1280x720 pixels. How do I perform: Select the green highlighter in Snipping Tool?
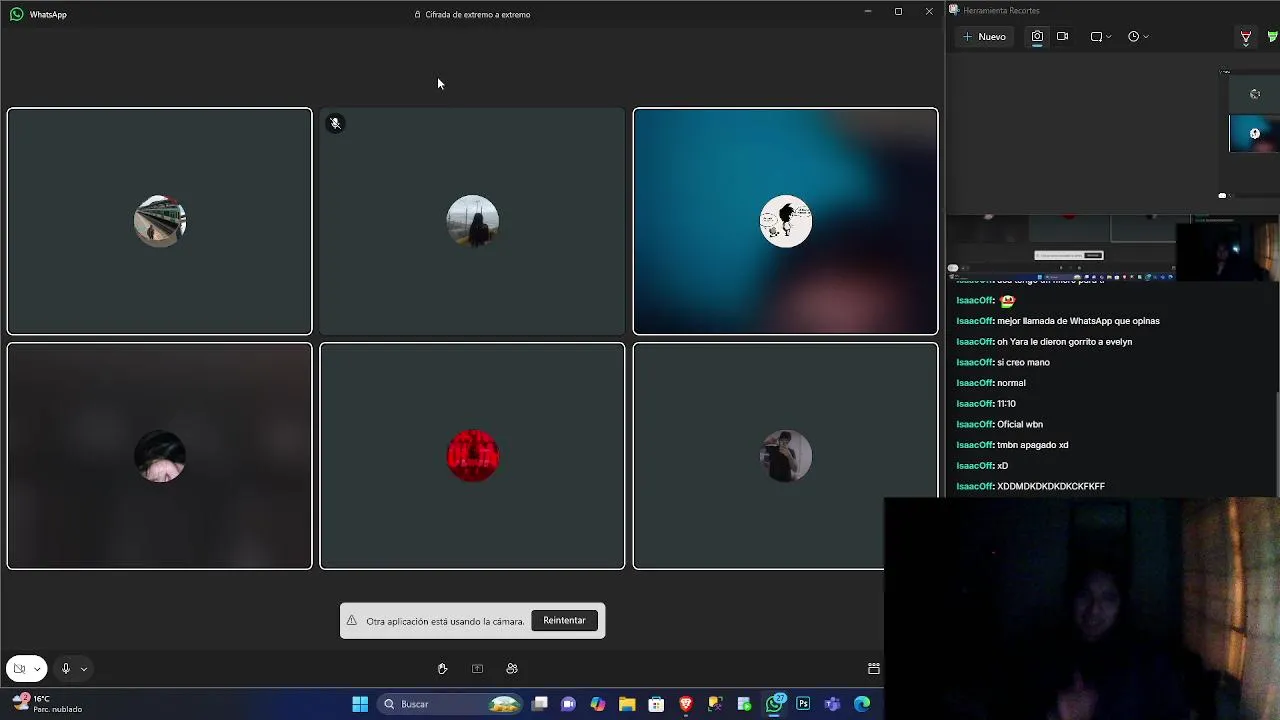click(x=1273, y=37)
